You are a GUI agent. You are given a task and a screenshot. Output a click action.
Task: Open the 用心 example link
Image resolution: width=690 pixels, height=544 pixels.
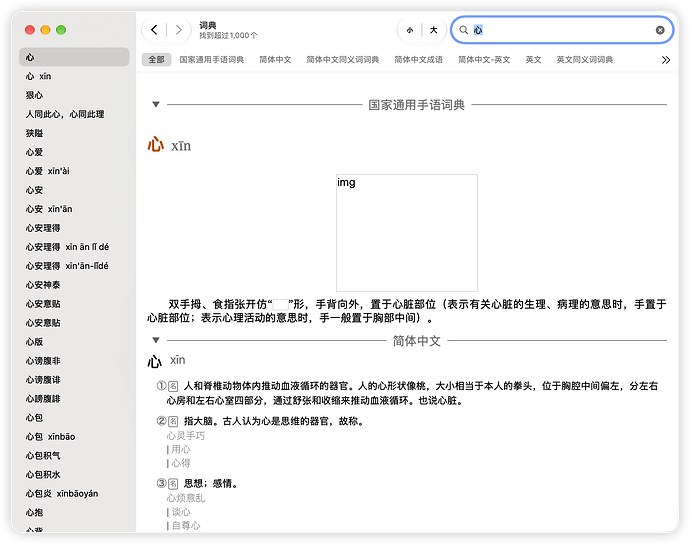pos(181,449)
